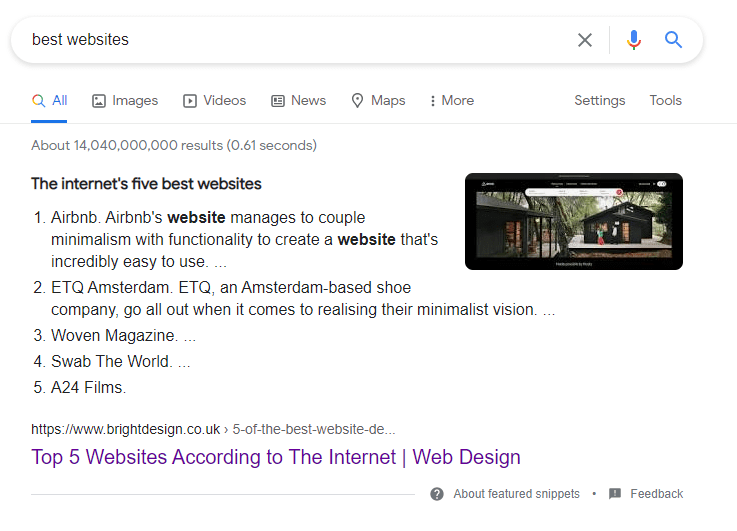Switch to the All results tab
Image resolution: width=737 pixels, height=531 pixels.
49,101
